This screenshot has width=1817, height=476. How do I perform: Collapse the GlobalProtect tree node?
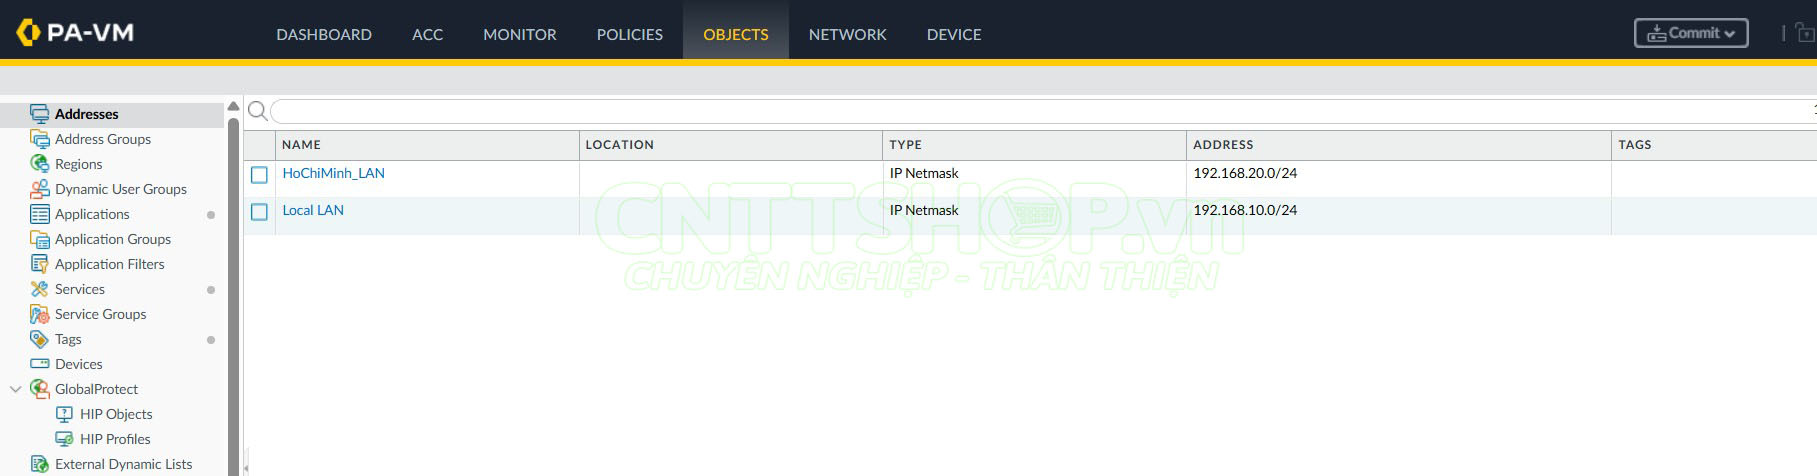point(15,389)
